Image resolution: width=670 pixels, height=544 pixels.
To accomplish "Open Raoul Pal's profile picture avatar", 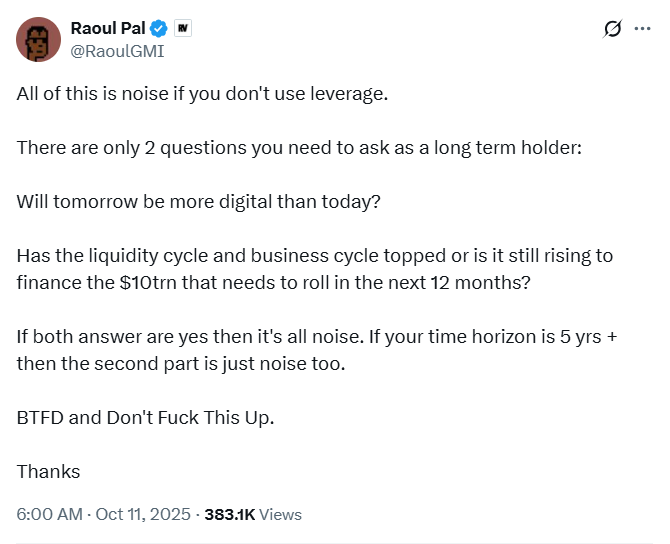I will point(38,39).
